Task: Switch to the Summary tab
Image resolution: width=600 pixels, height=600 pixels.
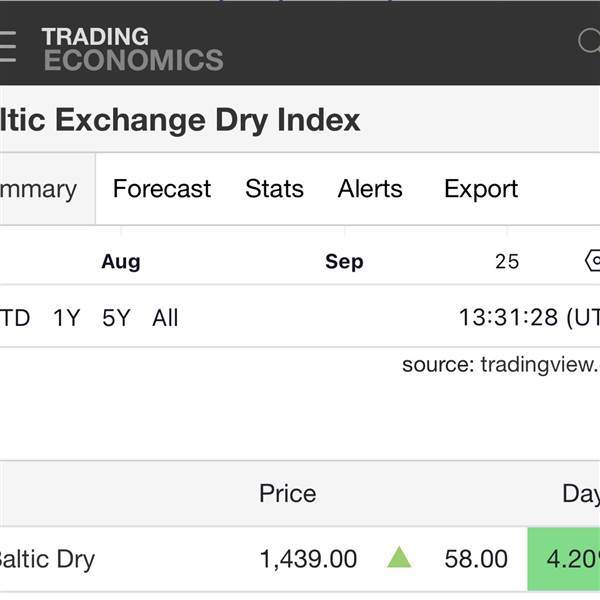Action: [40, 189]
